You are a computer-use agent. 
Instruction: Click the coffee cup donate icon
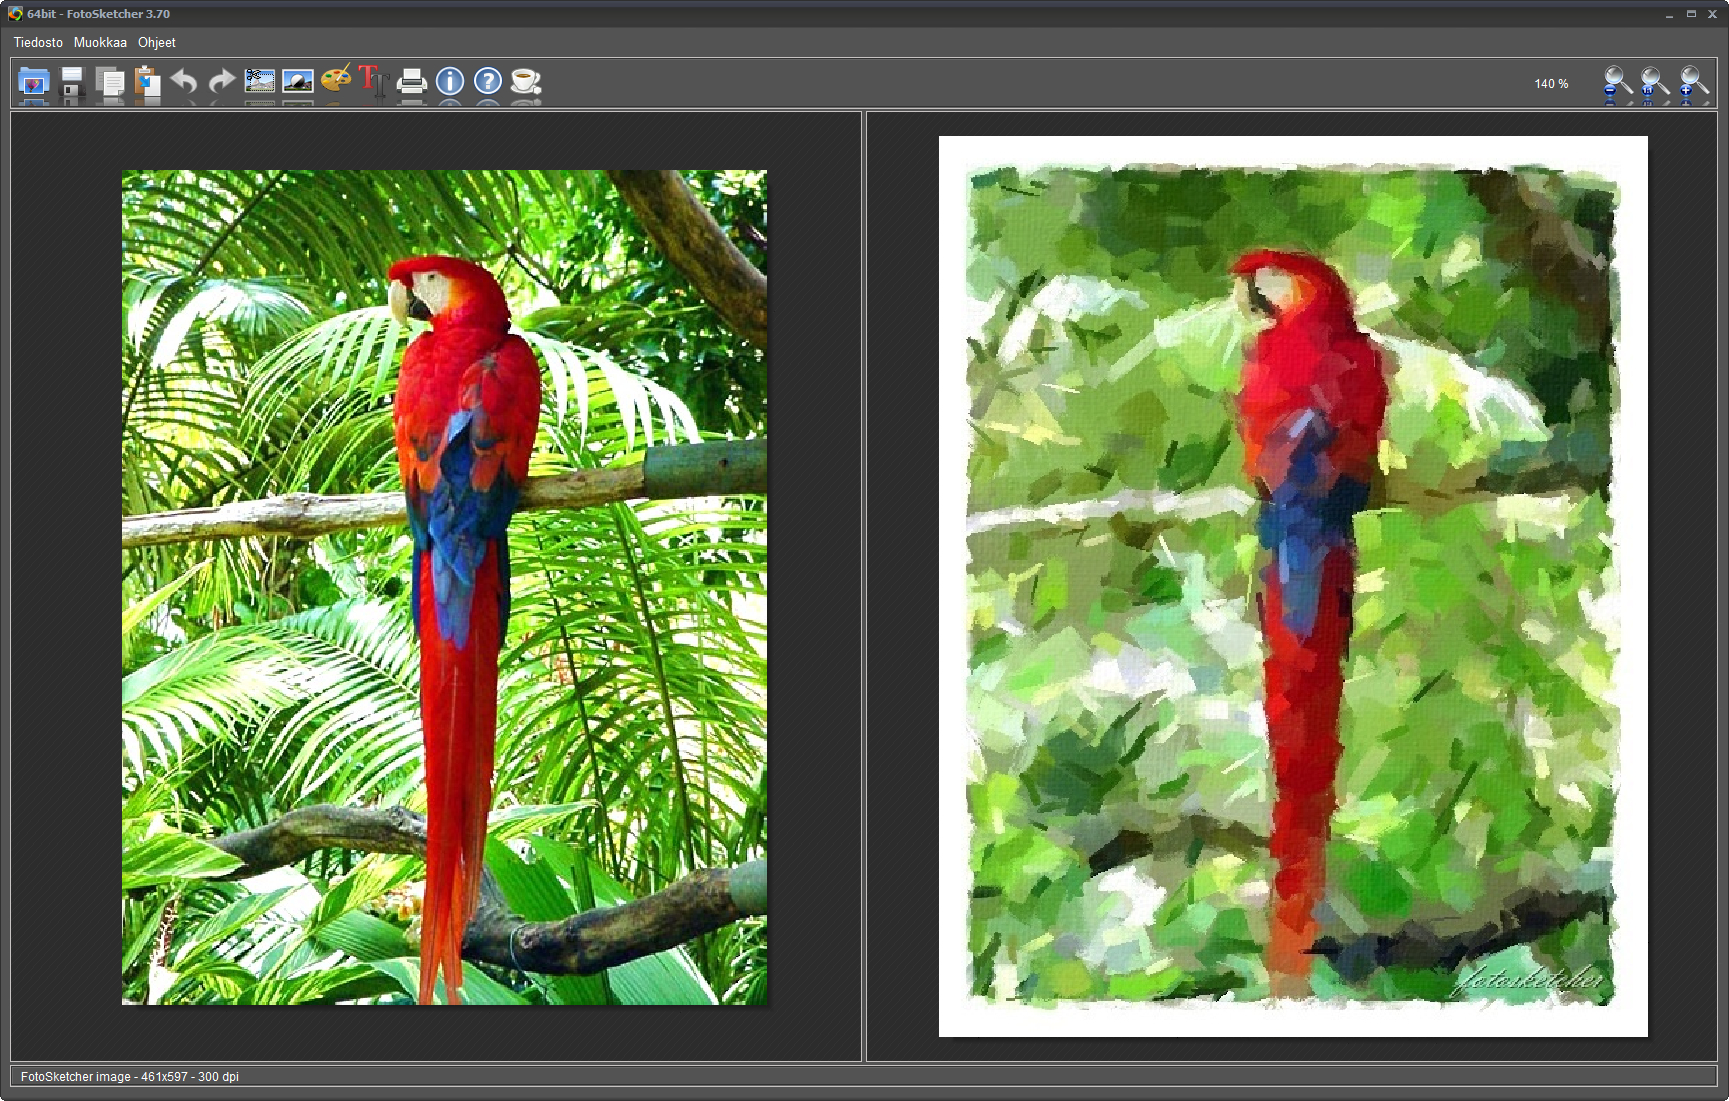pos(525,81)
